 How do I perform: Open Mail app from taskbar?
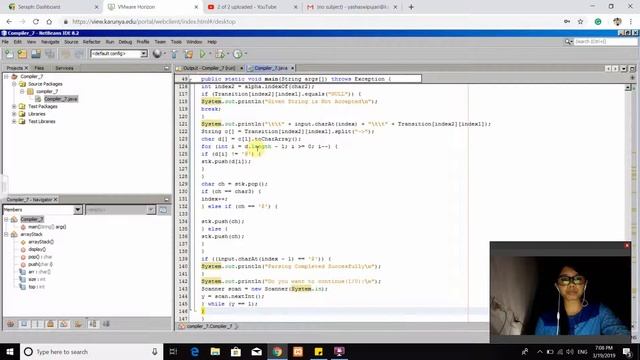[x=256, y=351]
